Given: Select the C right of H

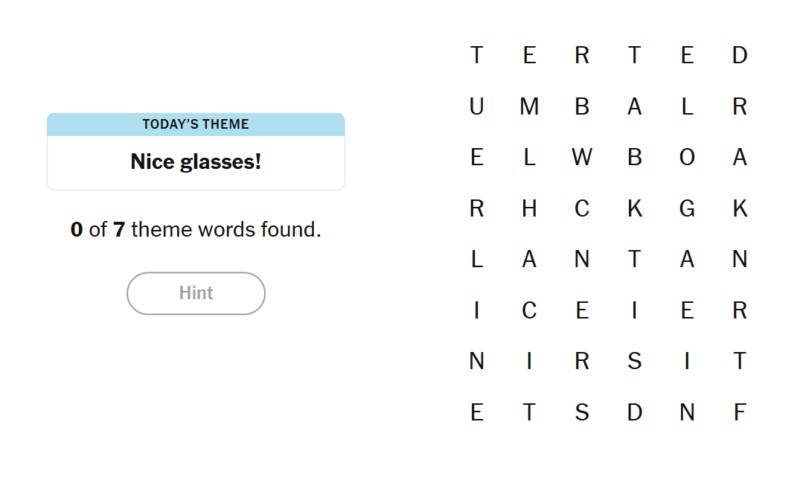Looking at the screenshot, I should [x=582, y=208].
